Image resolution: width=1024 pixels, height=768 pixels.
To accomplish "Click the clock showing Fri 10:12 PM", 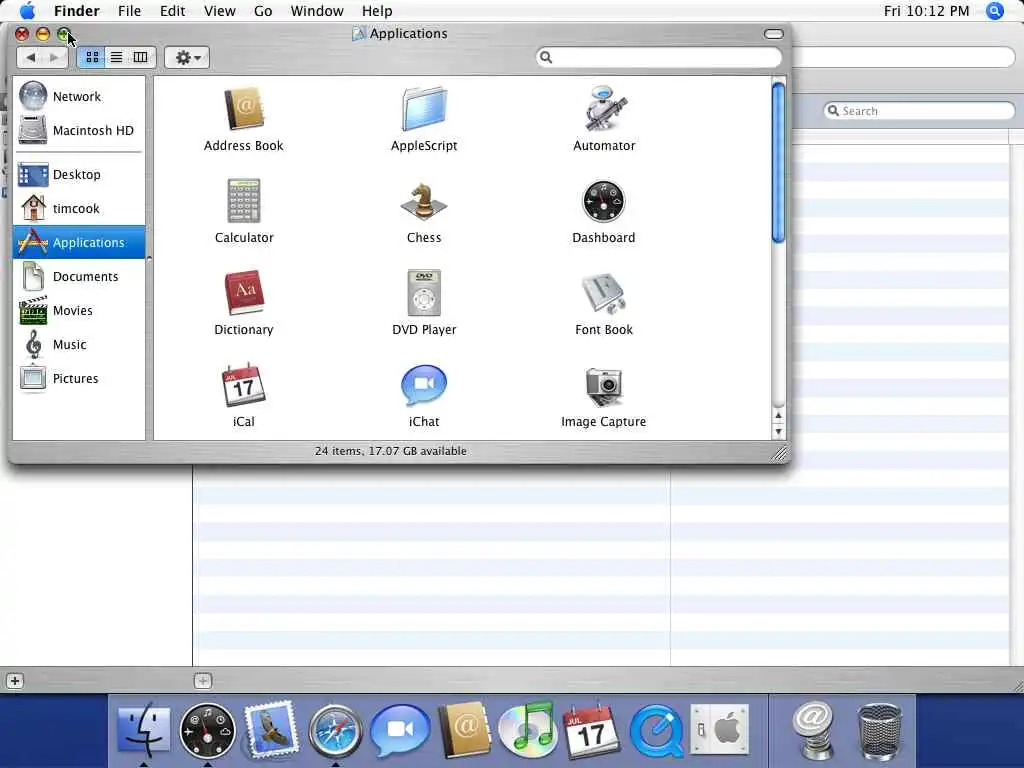I will click(926, 10).
